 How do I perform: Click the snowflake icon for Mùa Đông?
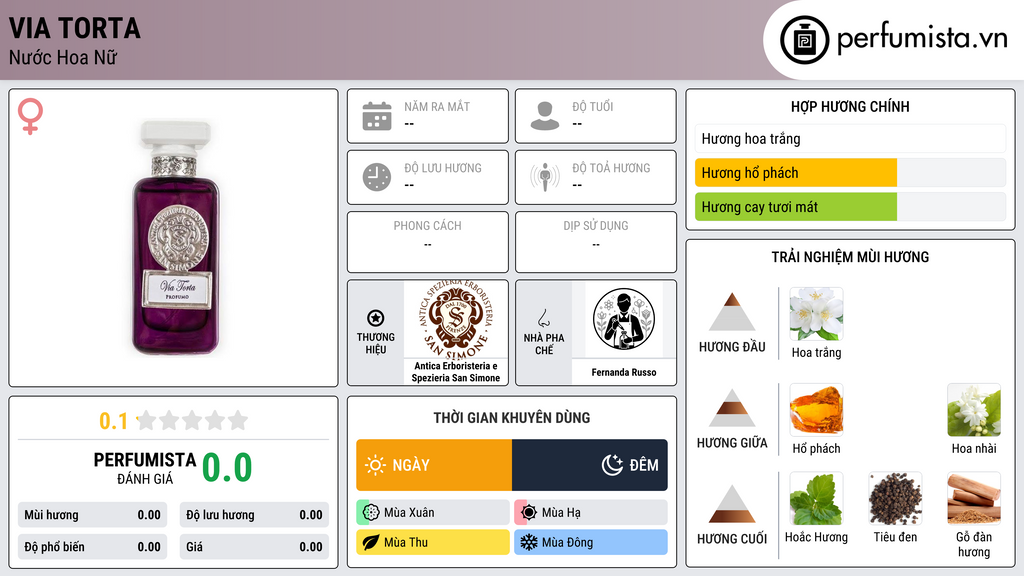[x=529, y=542]
